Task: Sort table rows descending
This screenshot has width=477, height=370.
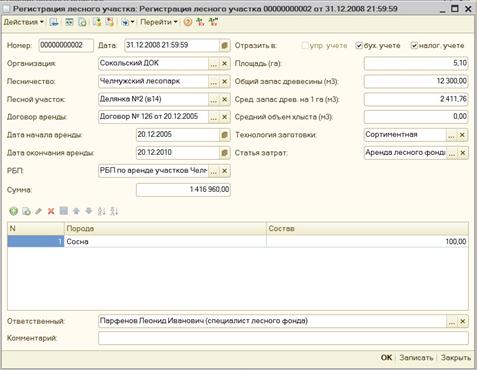Action: point(114,211)
